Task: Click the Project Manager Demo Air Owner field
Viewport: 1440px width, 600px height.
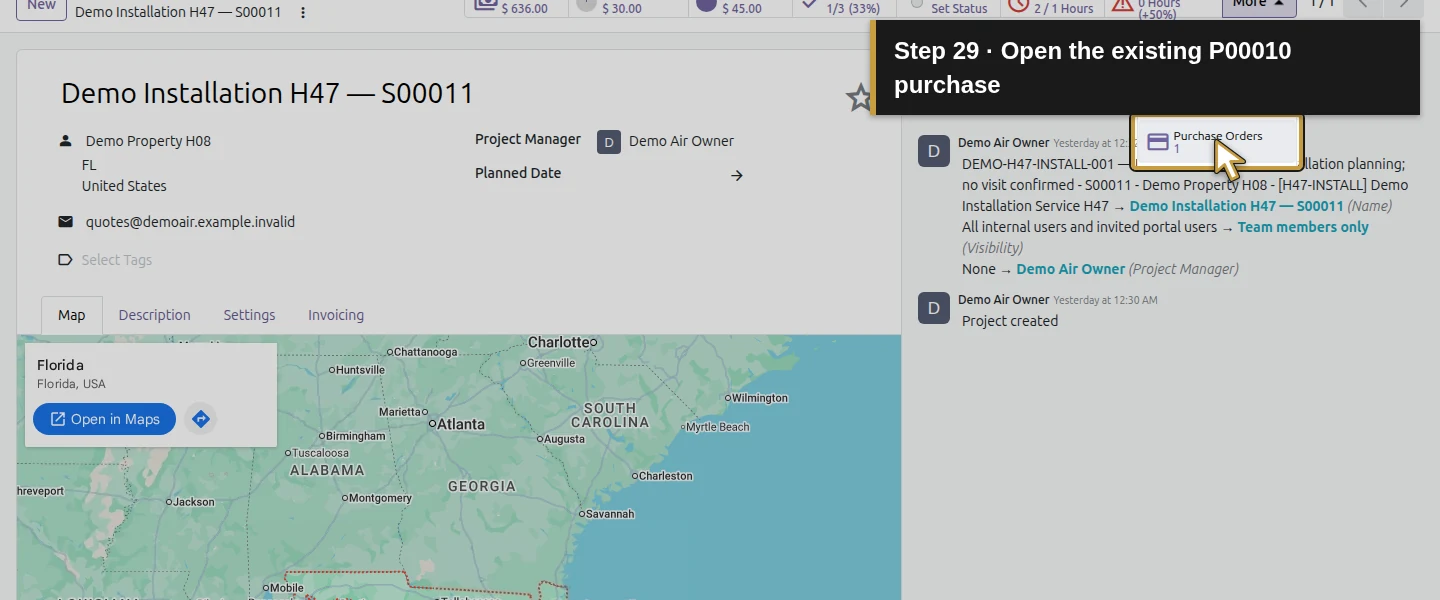Action: coord(681,141)
